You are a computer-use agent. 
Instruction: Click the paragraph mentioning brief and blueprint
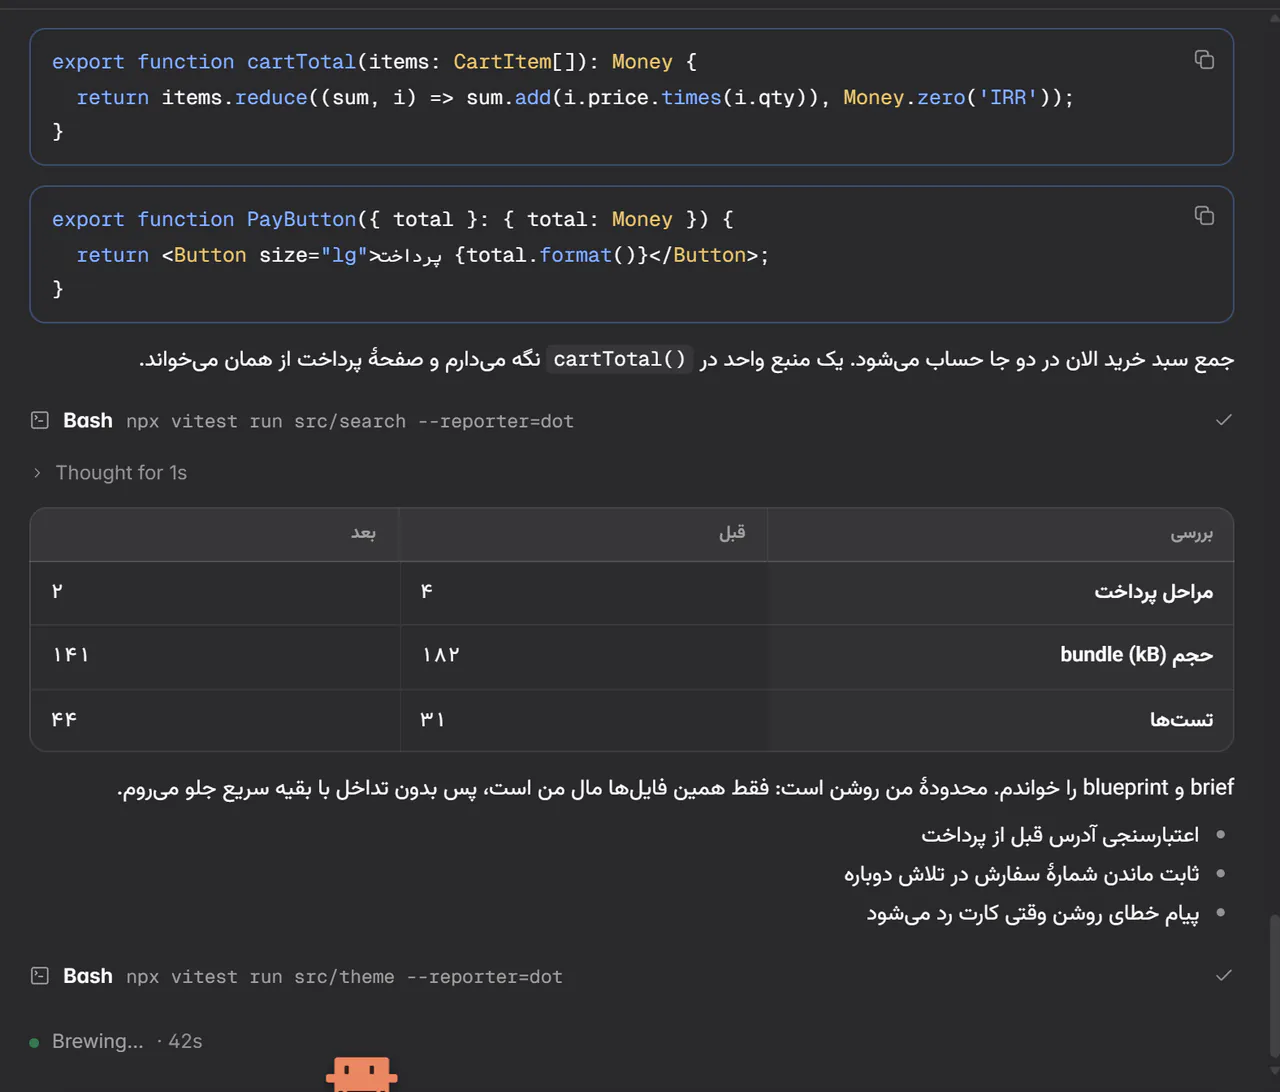(675, 789)
